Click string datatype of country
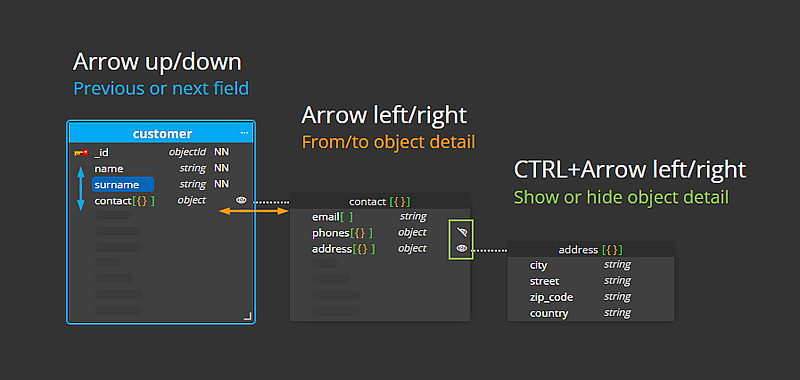Viewport: 800px width, 380px height. coord(617,313)
